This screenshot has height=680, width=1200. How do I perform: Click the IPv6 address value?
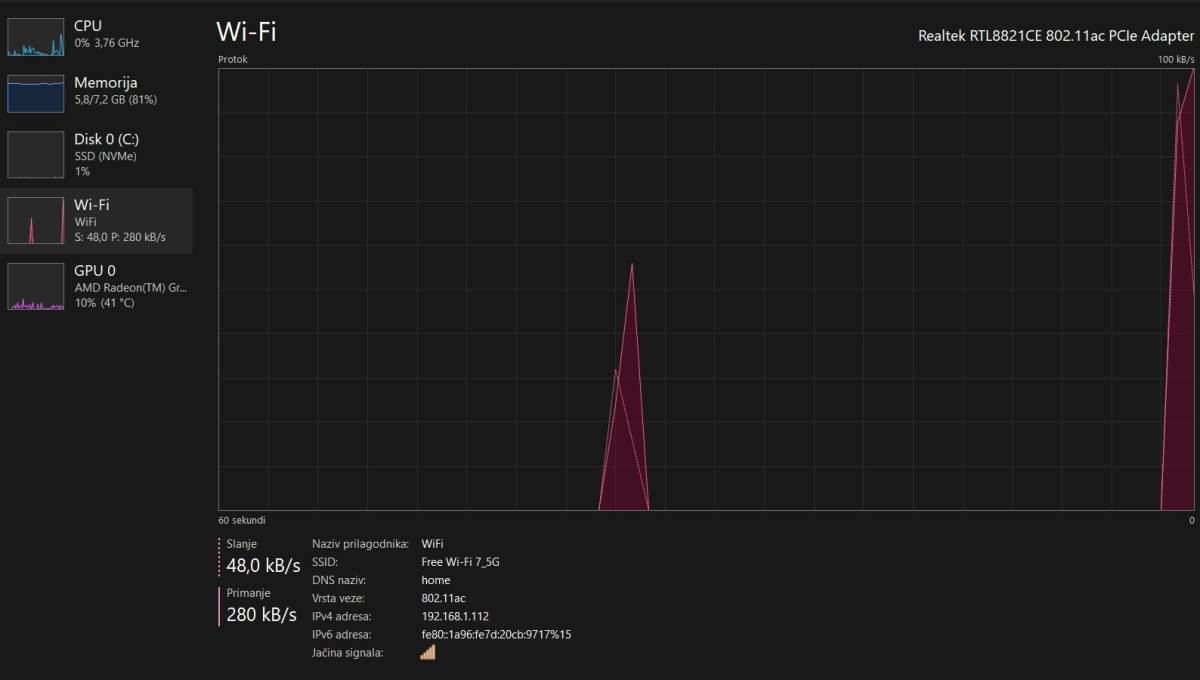[x=496, y=634]
